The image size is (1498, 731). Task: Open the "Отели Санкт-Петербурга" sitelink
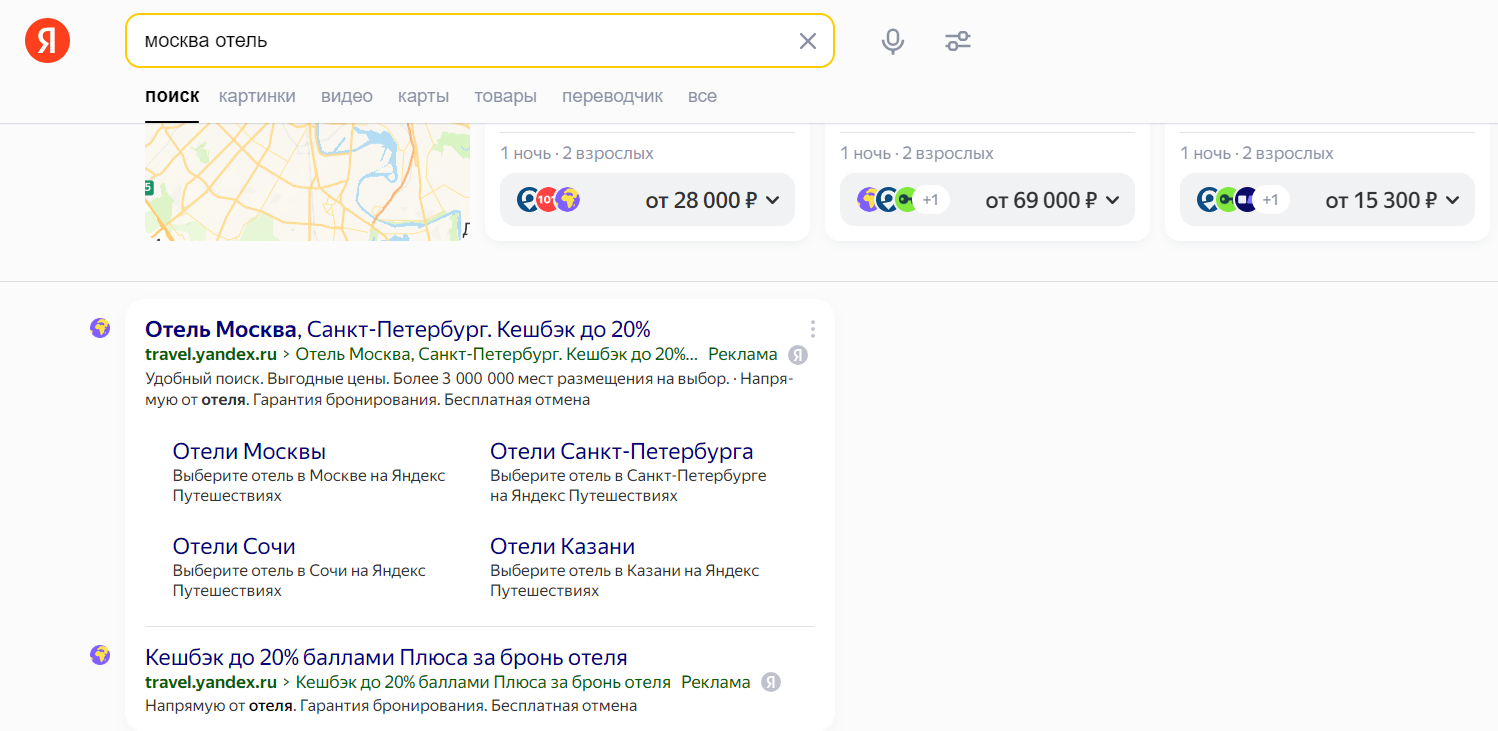622,451
